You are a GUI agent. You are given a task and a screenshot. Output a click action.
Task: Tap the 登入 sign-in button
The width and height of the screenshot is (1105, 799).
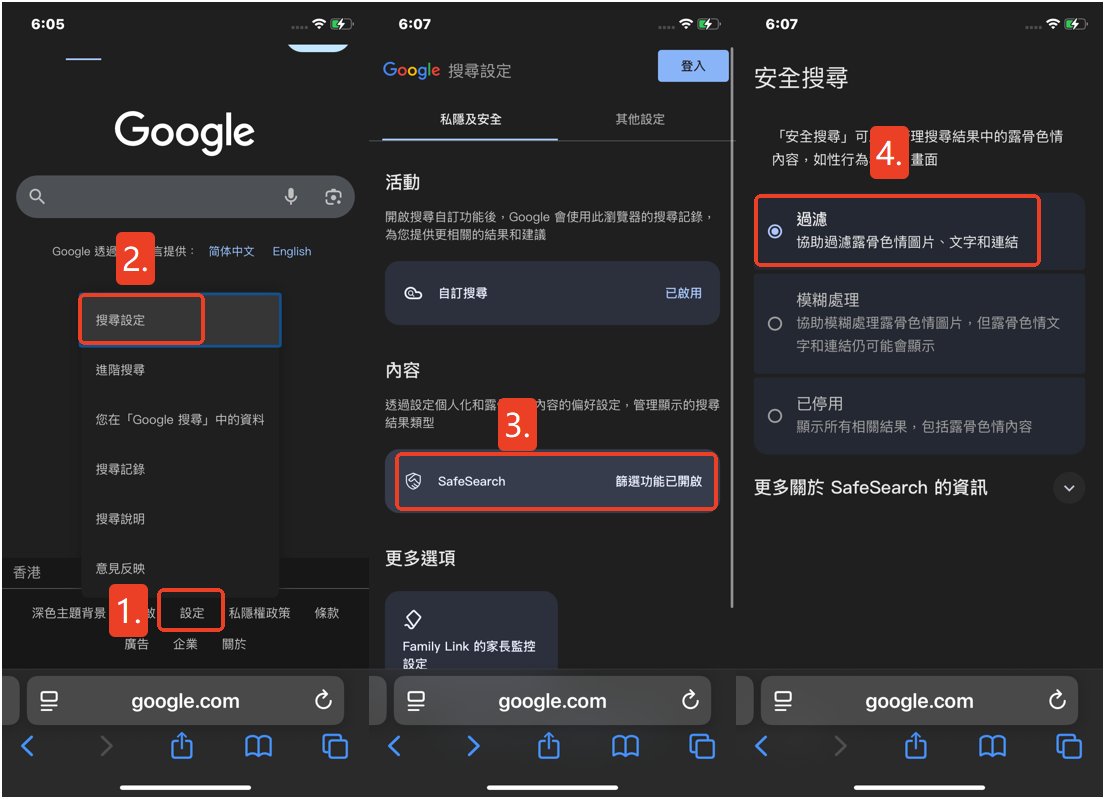coord(693,65)
